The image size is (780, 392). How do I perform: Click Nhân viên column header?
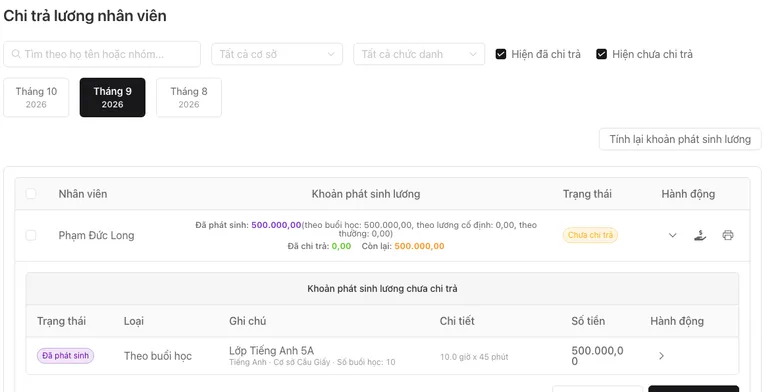point(83,194)
